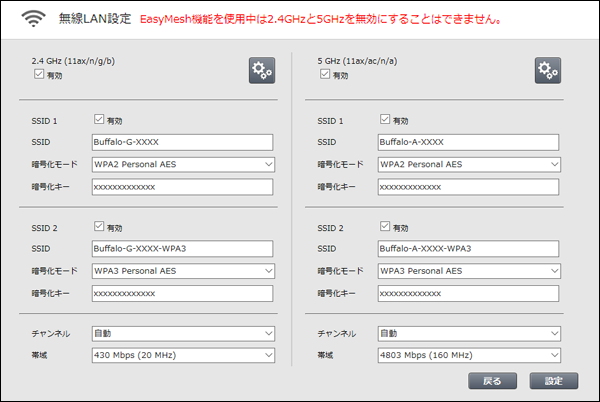Disable SSID 2 on the 5 GHz band
Screen dimensions: 600x402
385,226
